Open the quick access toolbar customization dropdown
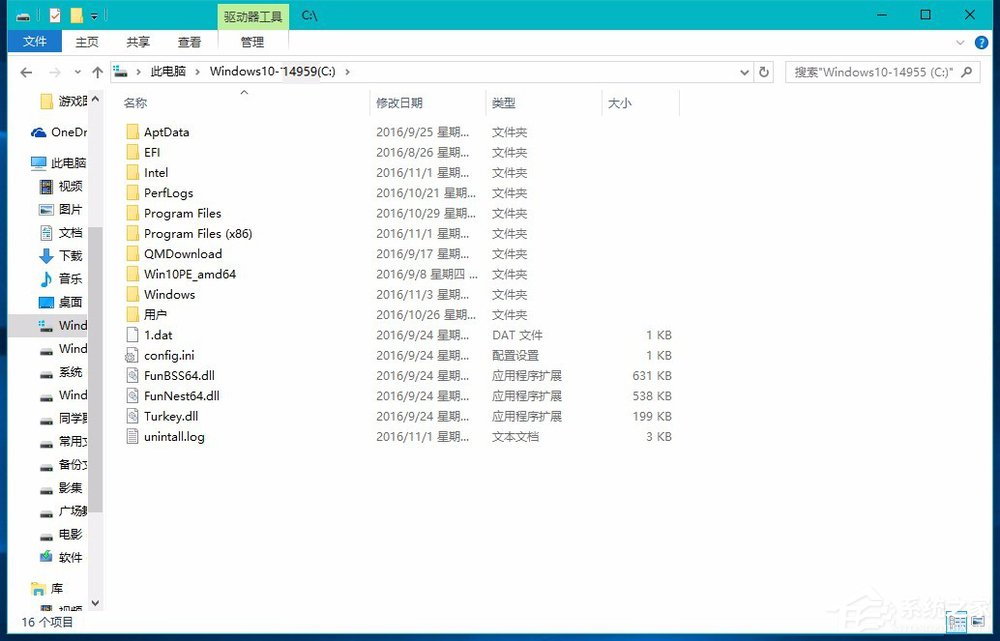This screenshot has width=1000, height=641. [93, 15]
